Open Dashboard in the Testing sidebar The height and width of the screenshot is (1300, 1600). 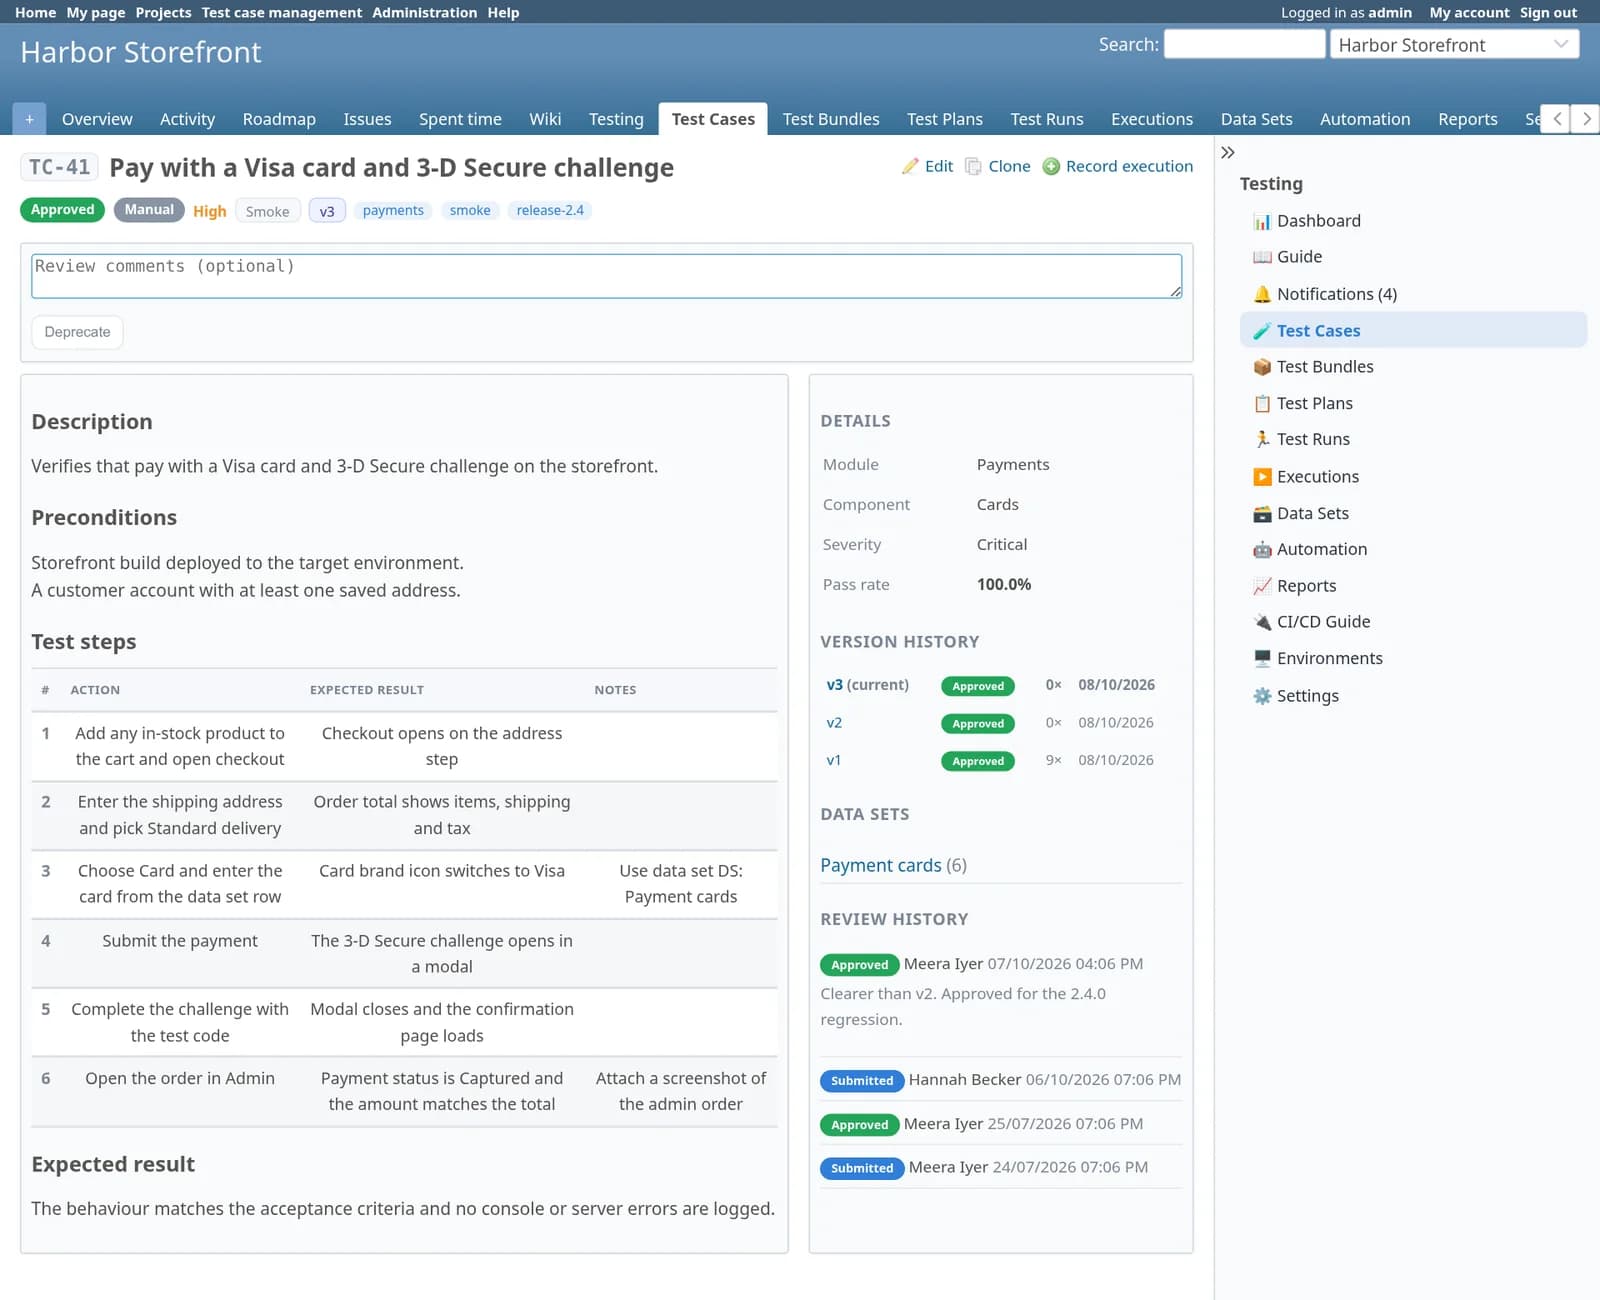[1318, 221]
